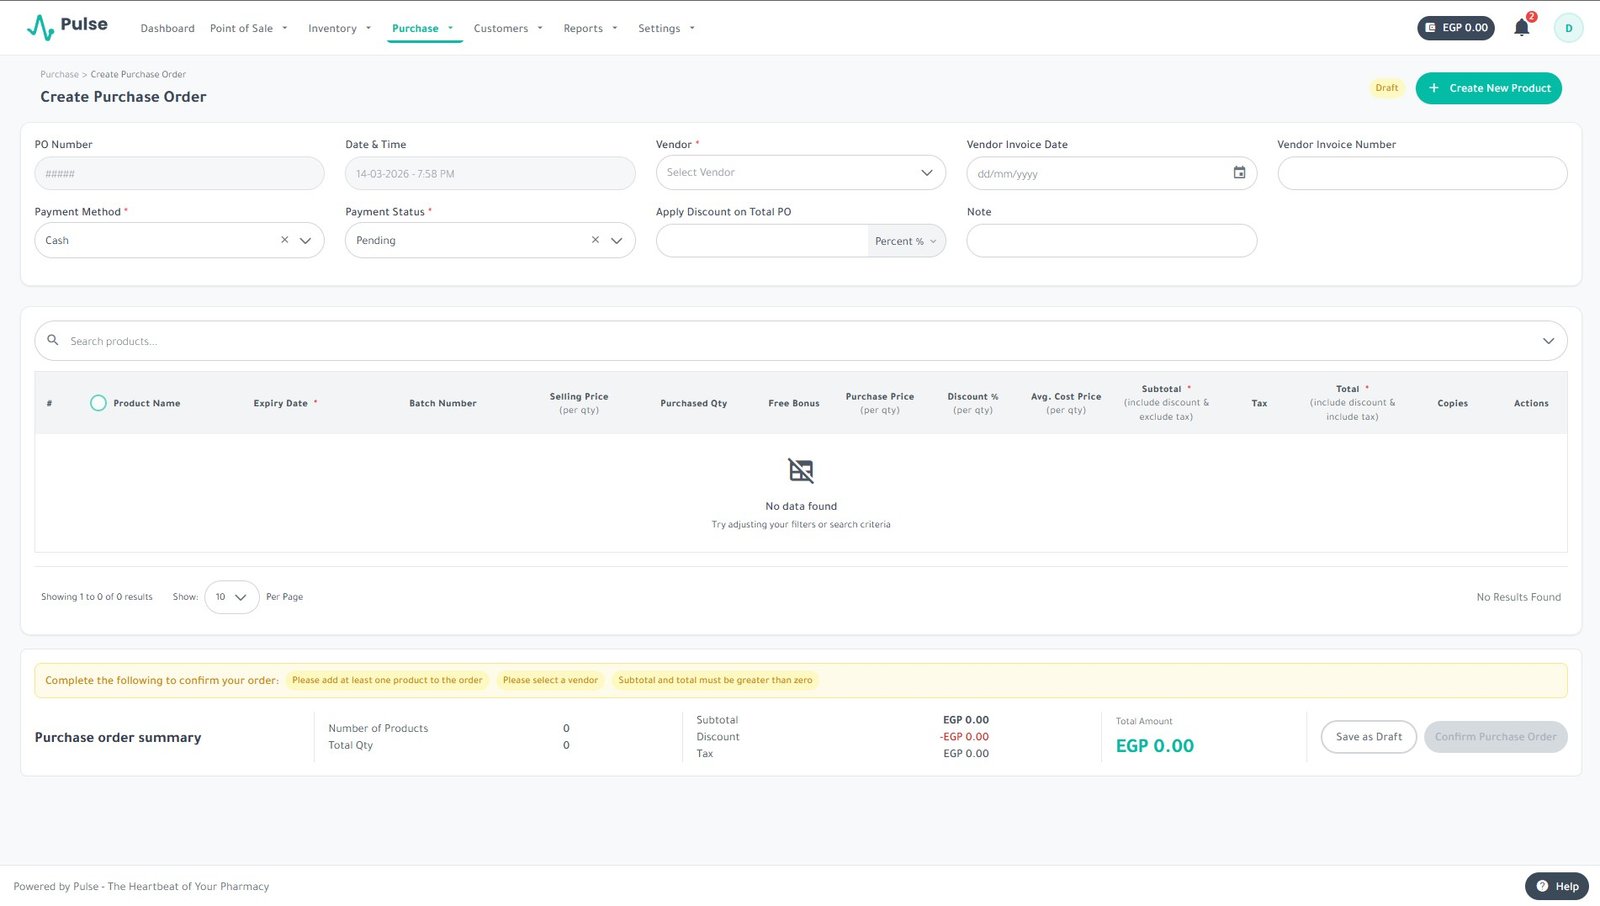Click the Save as Draft button
Viewport: 1600px width, 906px height.
(x=1368, y=737)
